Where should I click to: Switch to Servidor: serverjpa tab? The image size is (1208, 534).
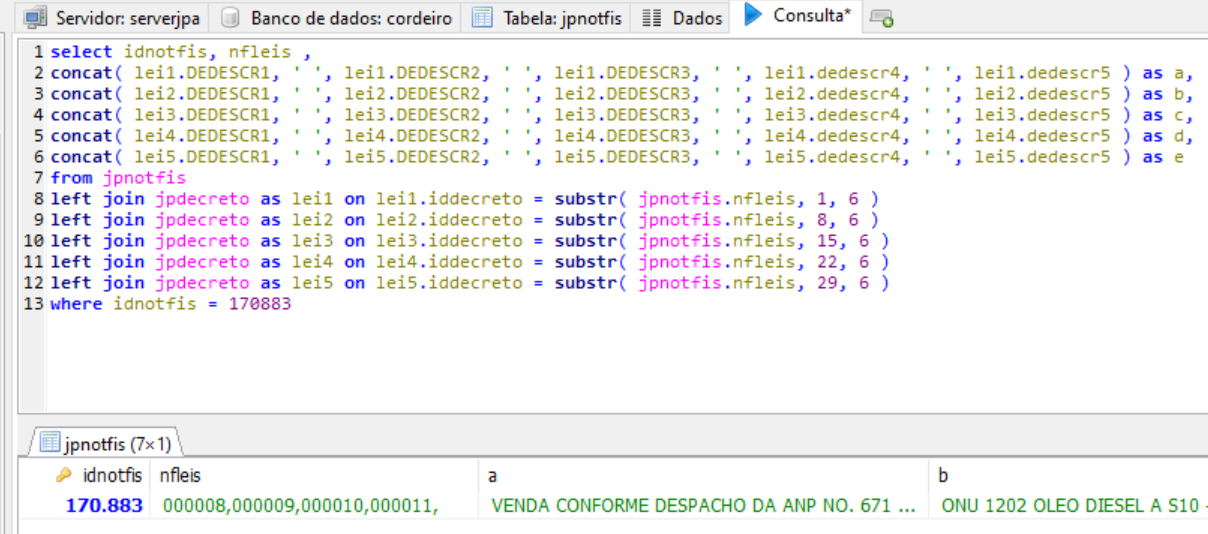[115, 18]
